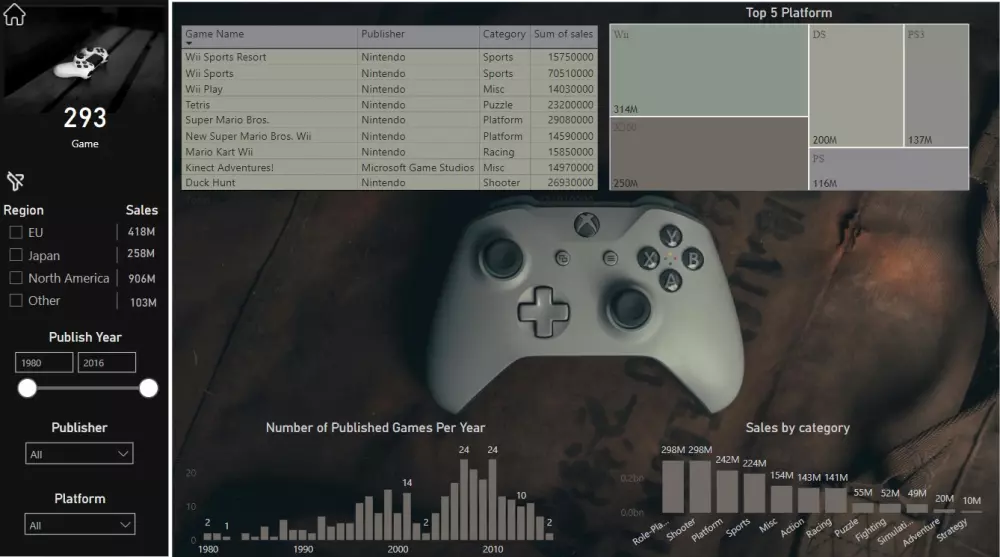
Task: Select the Mario Kart Wii row
Action: pos(390,152)
